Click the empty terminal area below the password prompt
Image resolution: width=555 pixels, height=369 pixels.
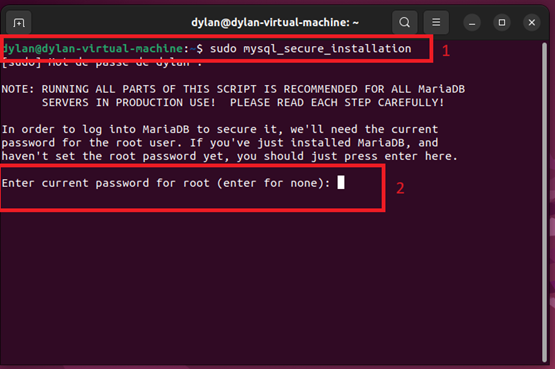[271, 287]
